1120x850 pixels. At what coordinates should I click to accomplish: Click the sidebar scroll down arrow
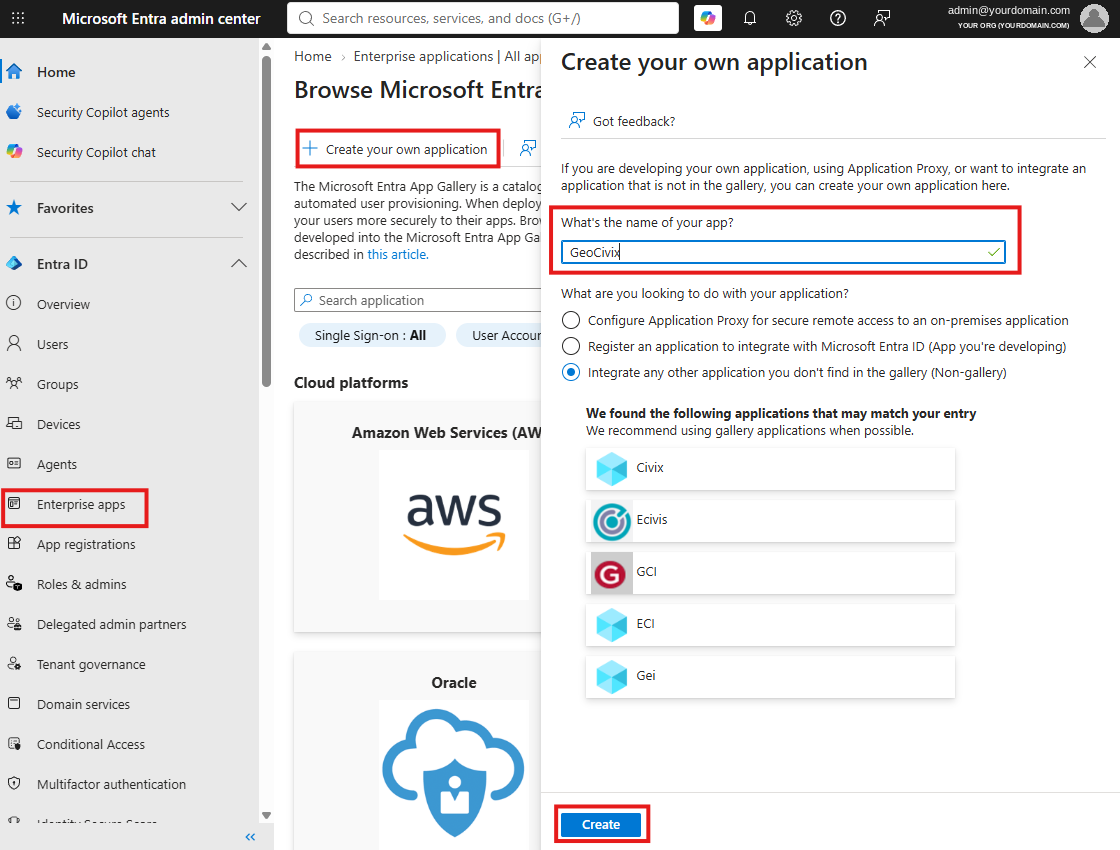click(x=266, y=815)
